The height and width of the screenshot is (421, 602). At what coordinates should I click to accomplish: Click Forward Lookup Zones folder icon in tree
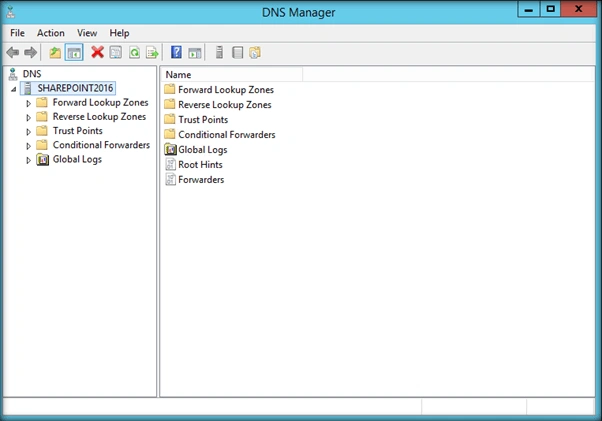point(42,102)
